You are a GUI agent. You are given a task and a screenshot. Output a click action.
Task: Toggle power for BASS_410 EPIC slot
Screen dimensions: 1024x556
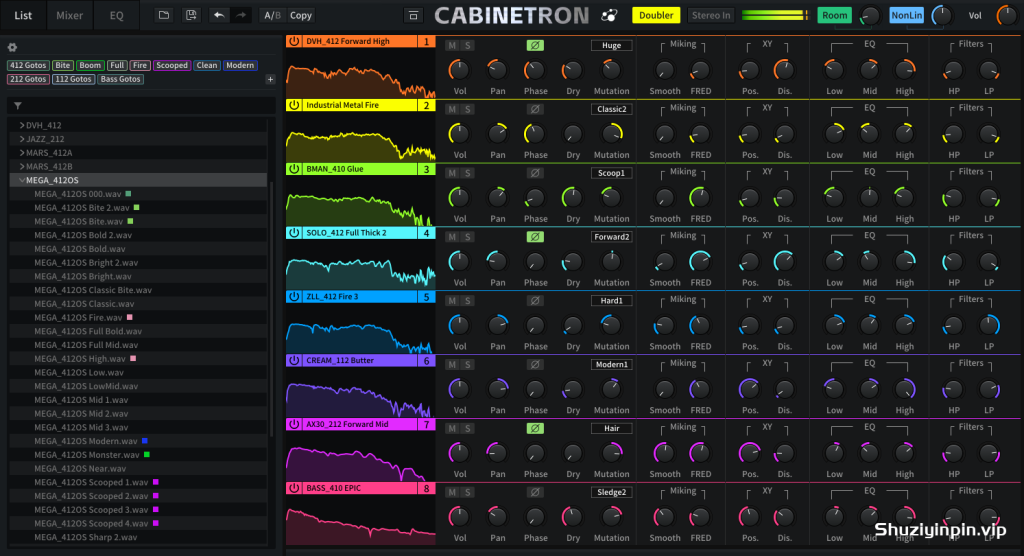click(x=295, y=488)
